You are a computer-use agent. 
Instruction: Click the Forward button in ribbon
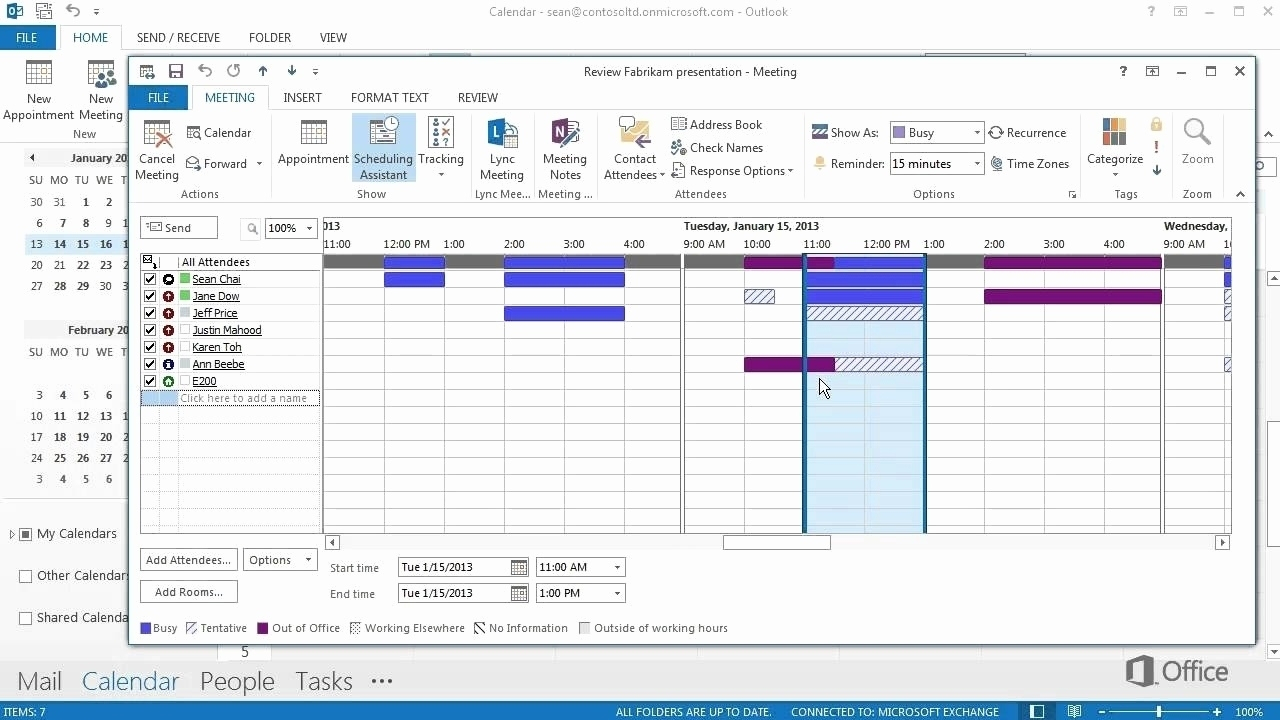[224, 163]
